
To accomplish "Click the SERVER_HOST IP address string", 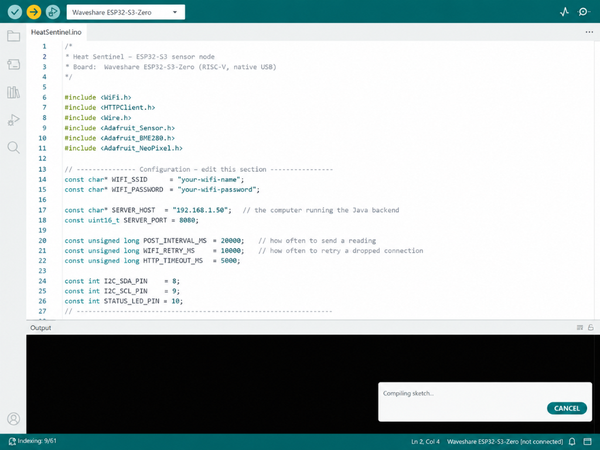I will tap(200, 210).
